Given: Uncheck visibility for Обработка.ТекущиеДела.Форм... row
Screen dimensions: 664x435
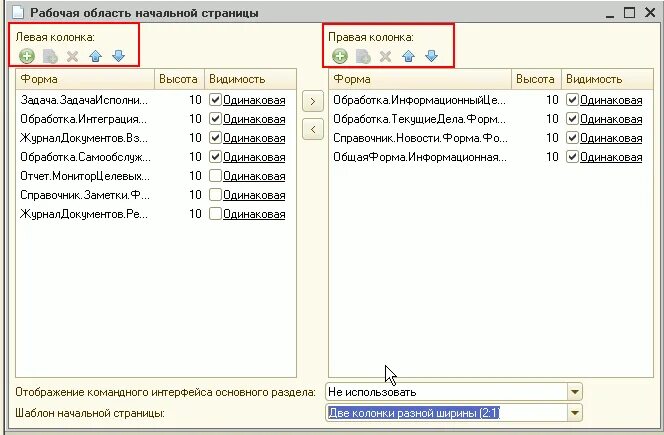Looking at the screenshot, I should click(x=572, y=119).
